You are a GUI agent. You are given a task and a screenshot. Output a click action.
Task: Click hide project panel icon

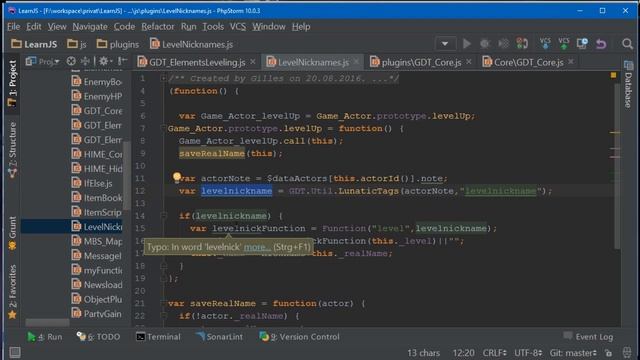122,61
